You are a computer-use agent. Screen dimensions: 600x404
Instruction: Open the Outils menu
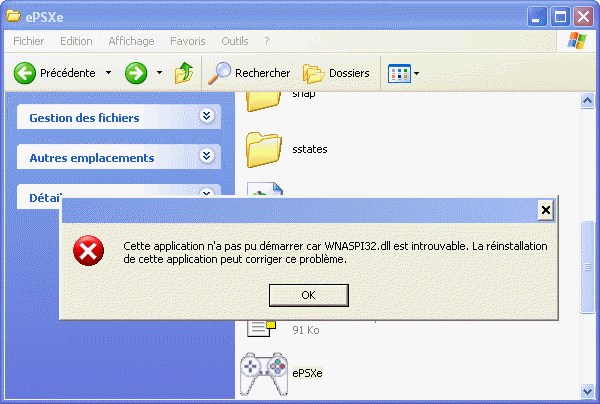pos(235,41)
